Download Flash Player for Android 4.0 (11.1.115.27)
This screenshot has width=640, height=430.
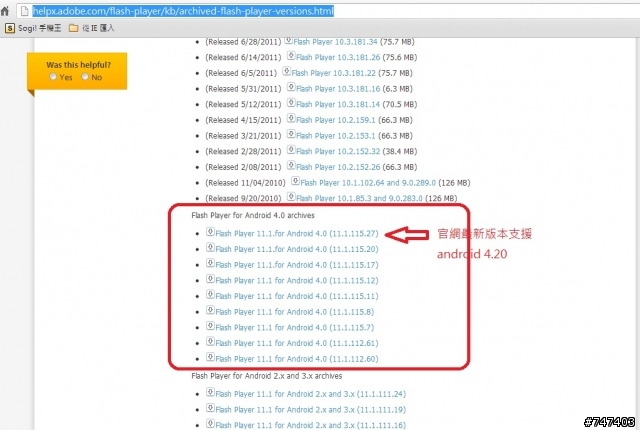(297, 234)
